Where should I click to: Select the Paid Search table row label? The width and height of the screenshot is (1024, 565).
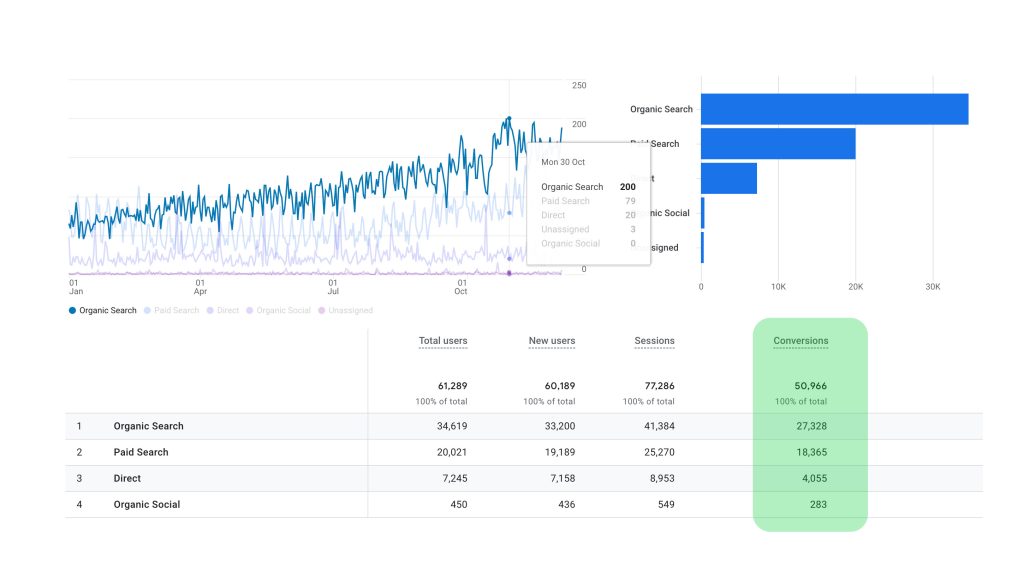click(x=141, y=452)
